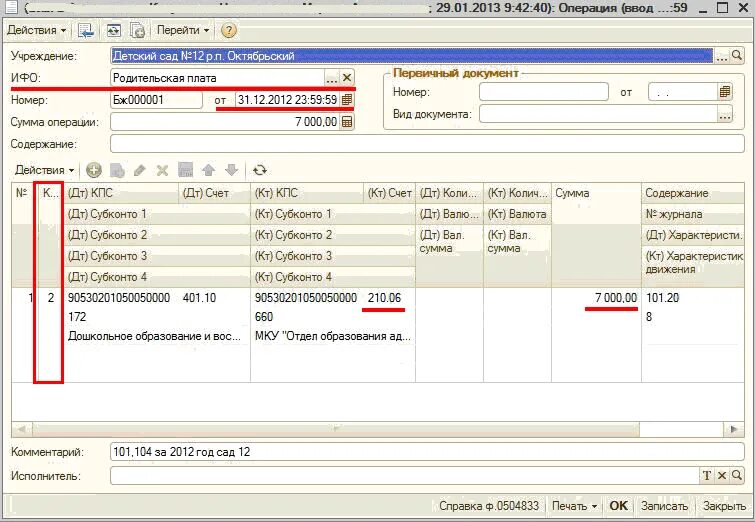Click the (Кт) Счет column header
This screenshot has height=522, width=755.
click(390, 193)
